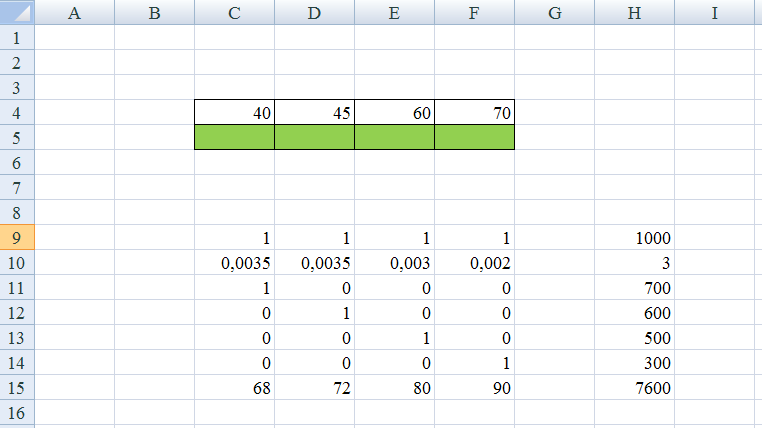762x428 pixels.
Task: Click cell H13 containing 500
Action: pyautogui.click(x=634, y=338)
